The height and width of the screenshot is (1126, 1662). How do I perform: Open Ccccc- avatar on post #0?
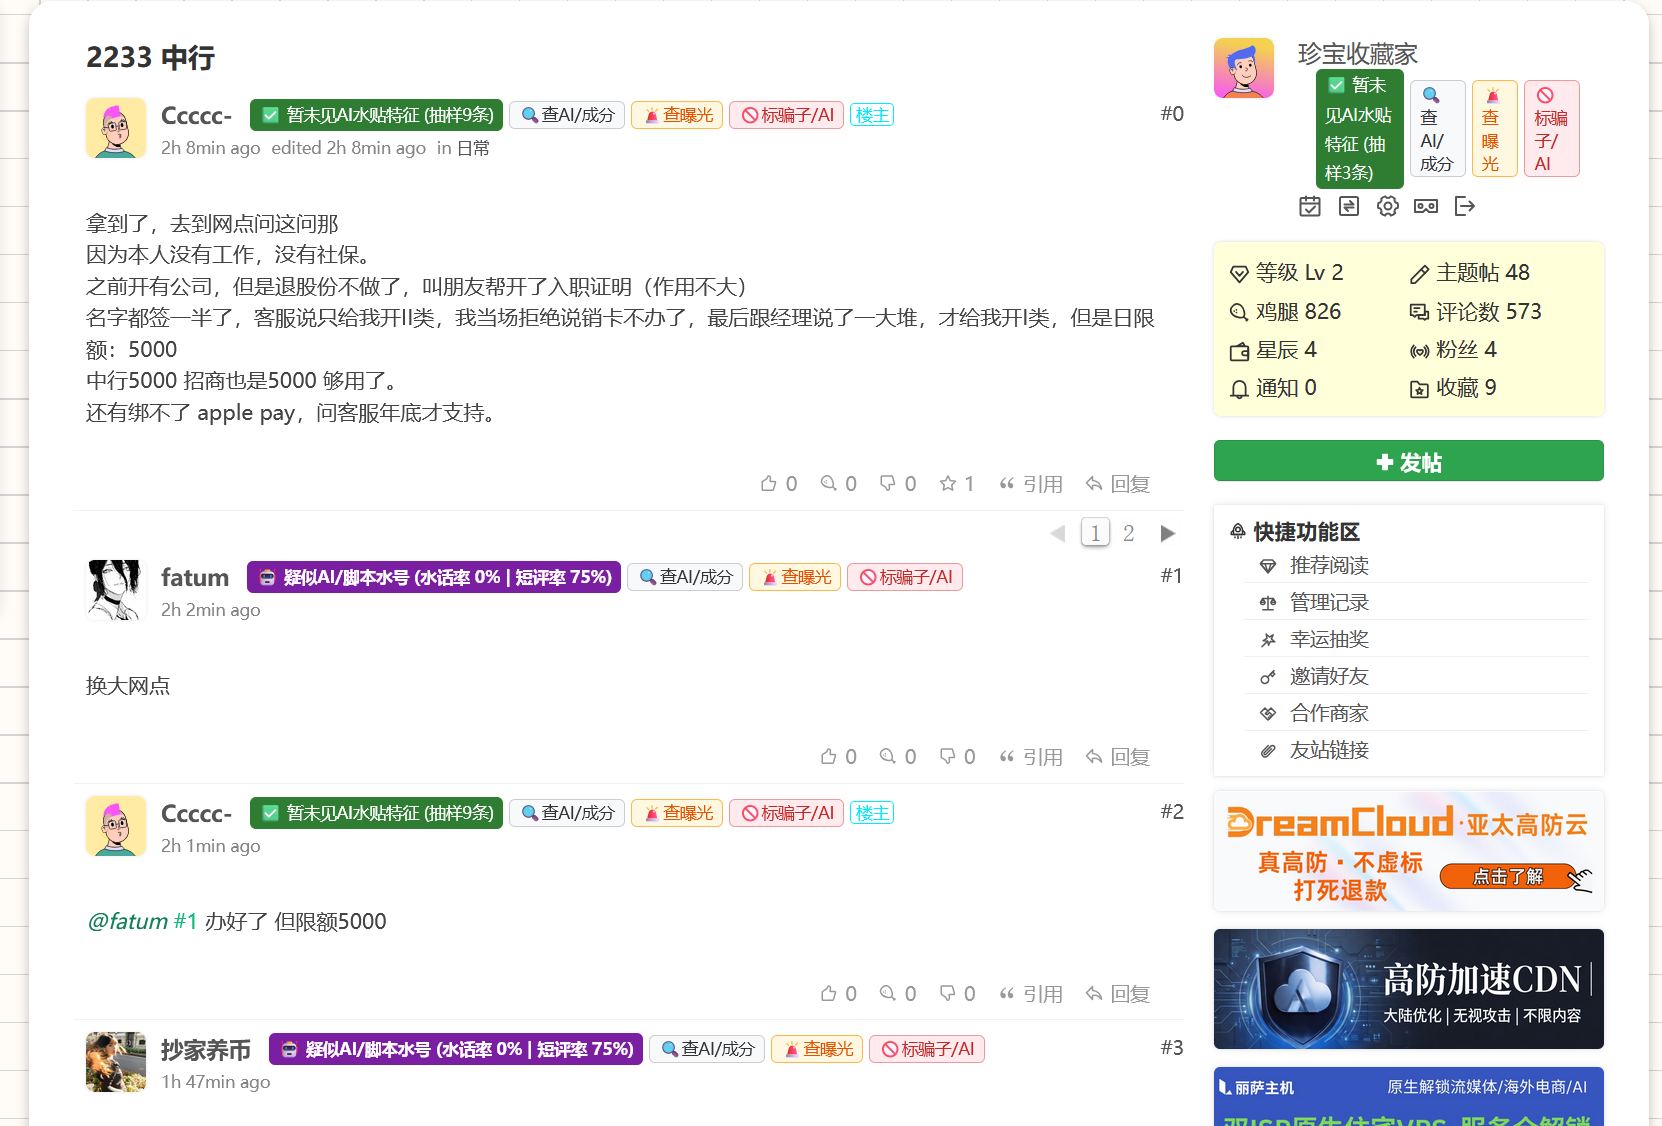116,128
